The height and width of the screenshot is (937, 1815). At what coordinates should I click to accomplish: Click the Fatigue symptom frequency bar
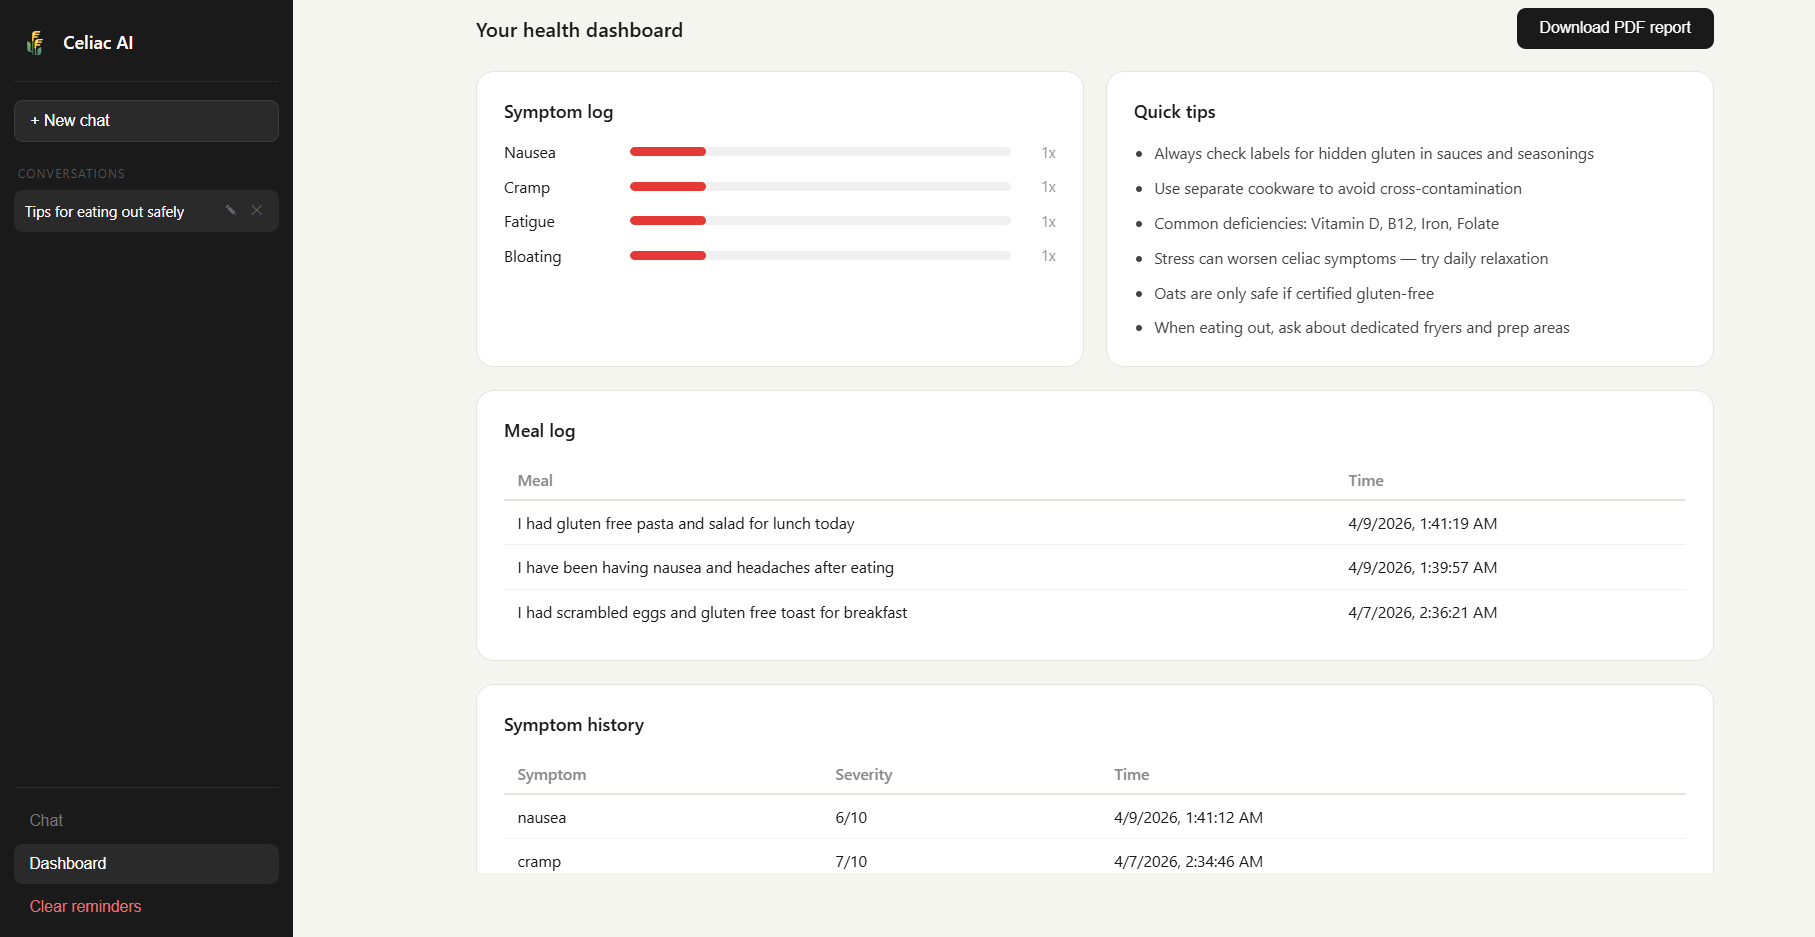tap(819, 221)
